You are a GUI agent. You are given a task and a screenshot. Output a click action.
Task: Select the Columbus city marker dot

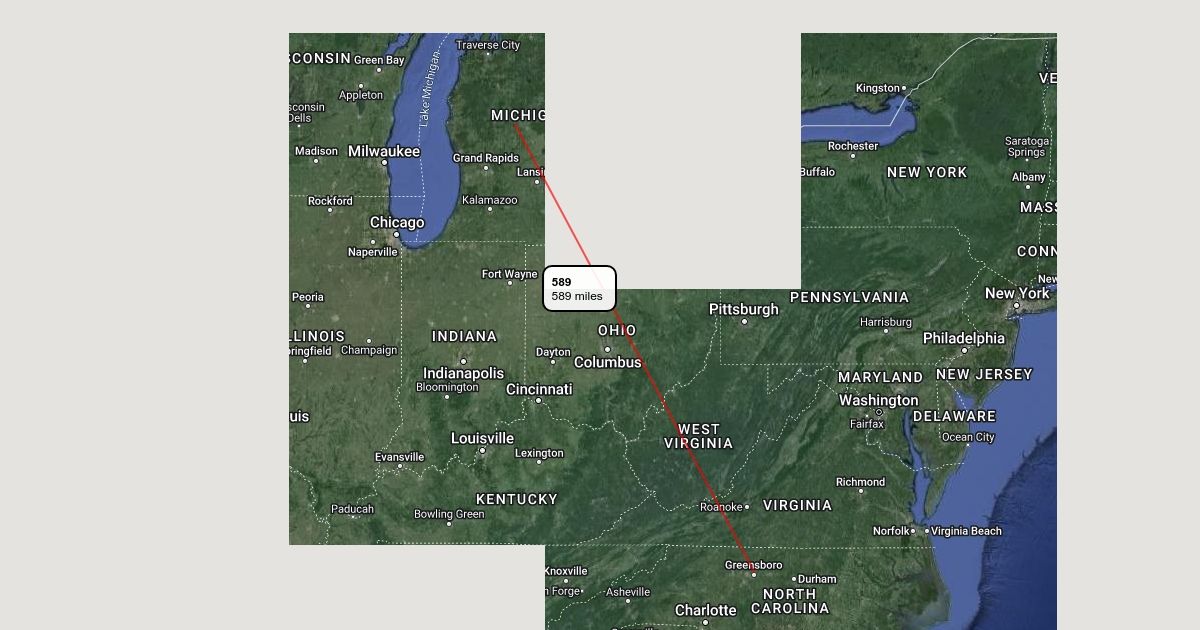607,350
